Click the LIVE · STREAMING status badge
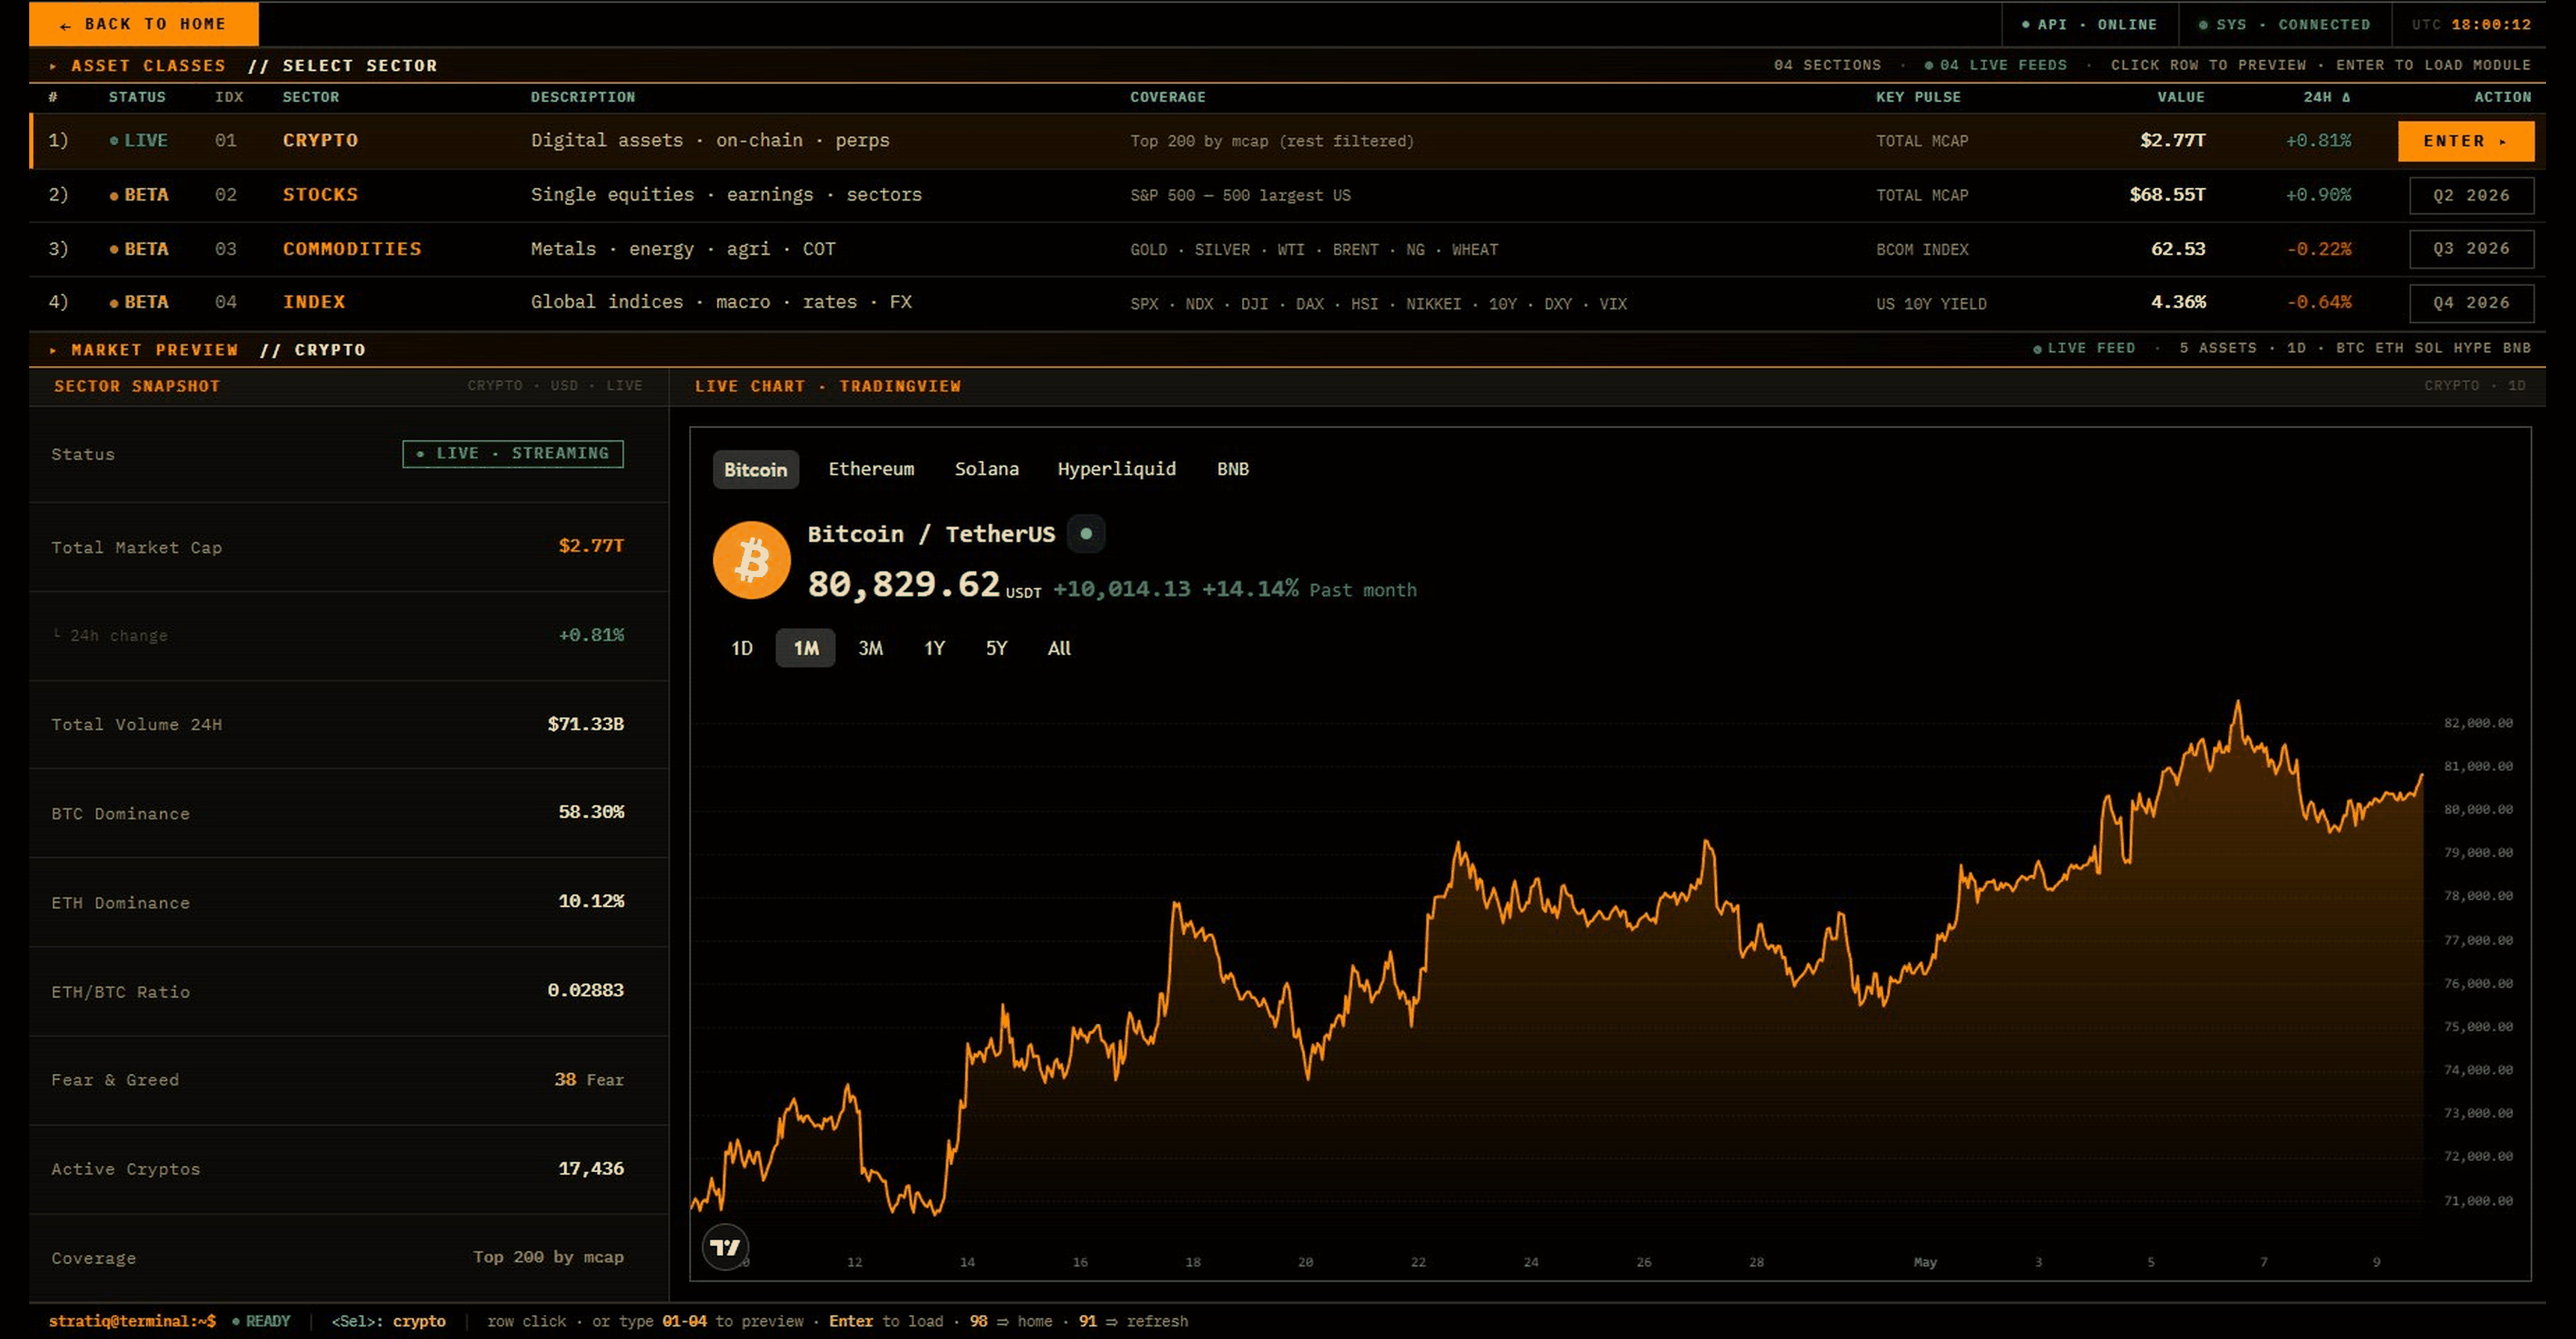The width and height of the screenshot is (2576, 1339). tap(512, 453)
